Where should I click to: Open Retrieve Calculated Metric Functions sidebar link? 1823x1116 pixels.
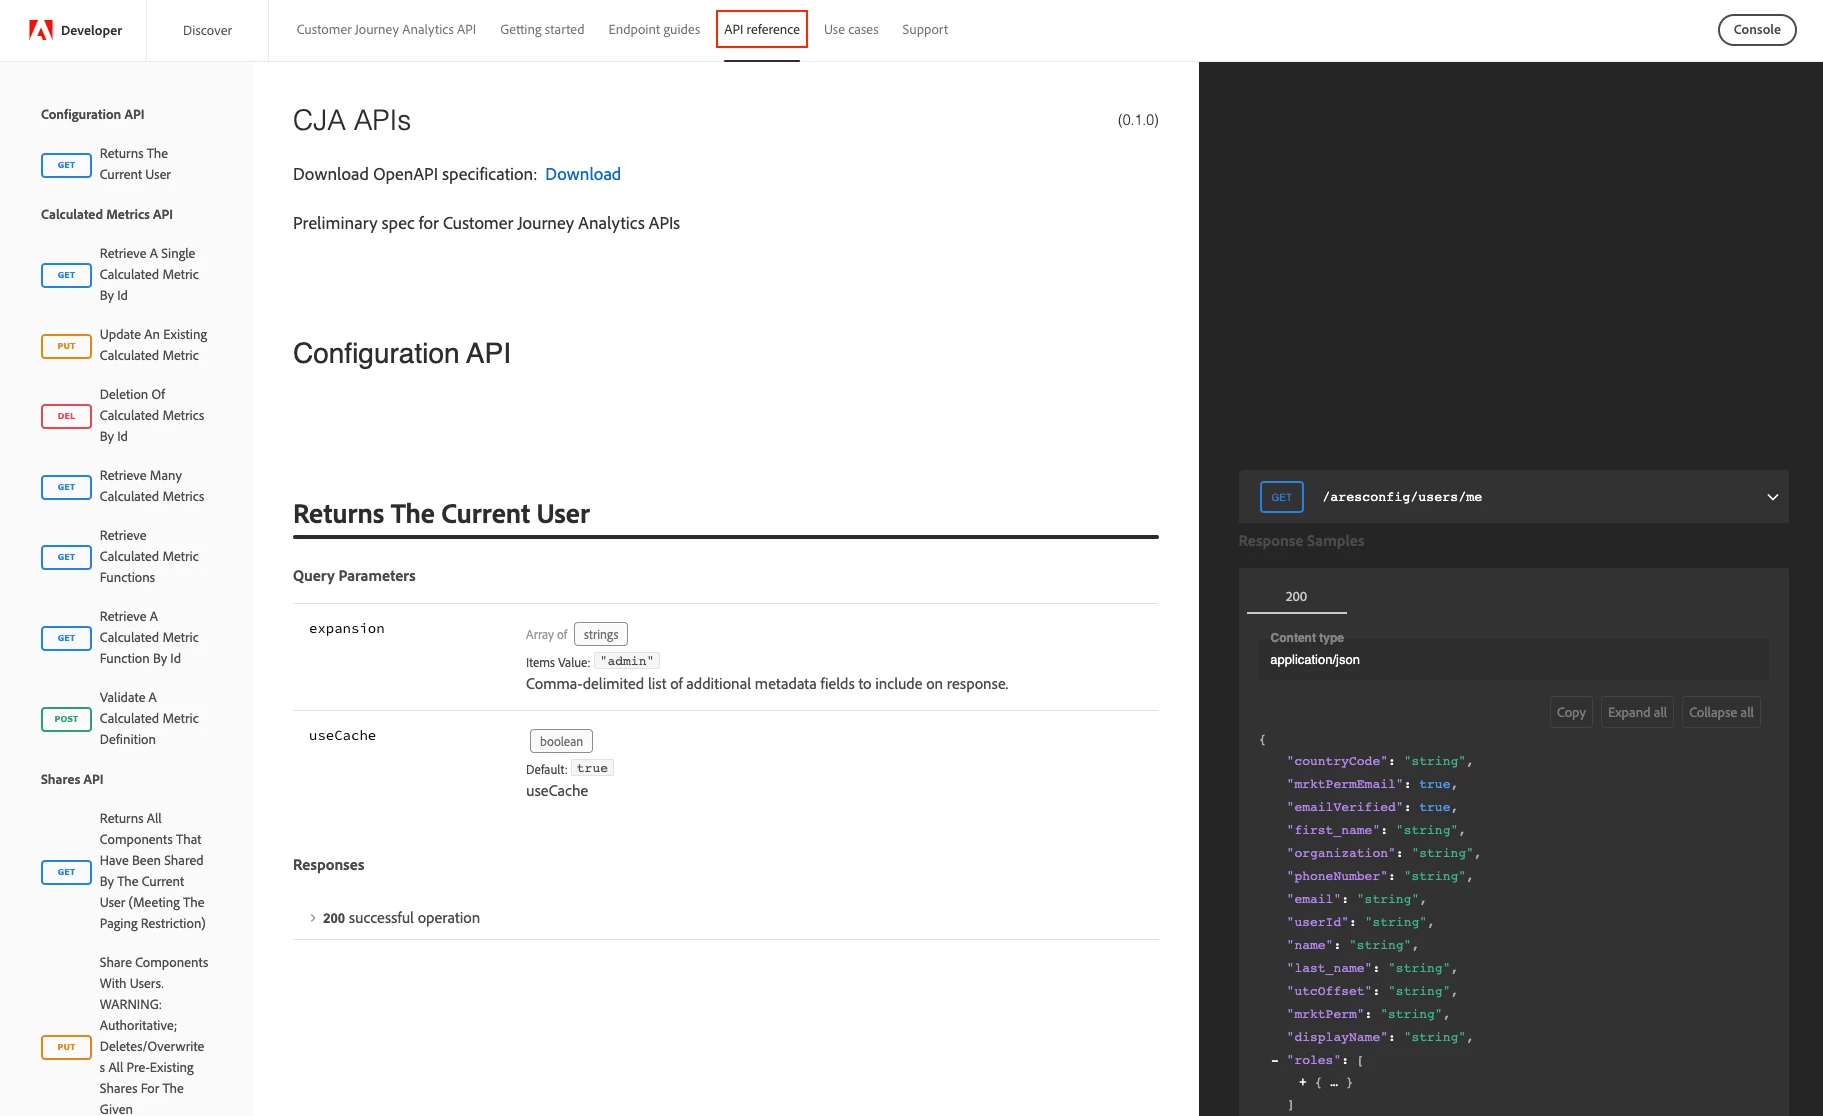pos(149,557)
